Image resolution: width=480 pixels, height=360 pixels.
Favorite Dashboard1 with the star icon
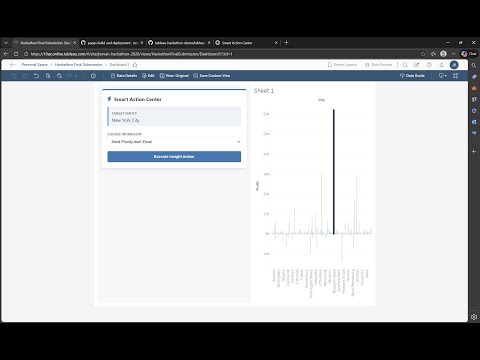coord(135,65)
